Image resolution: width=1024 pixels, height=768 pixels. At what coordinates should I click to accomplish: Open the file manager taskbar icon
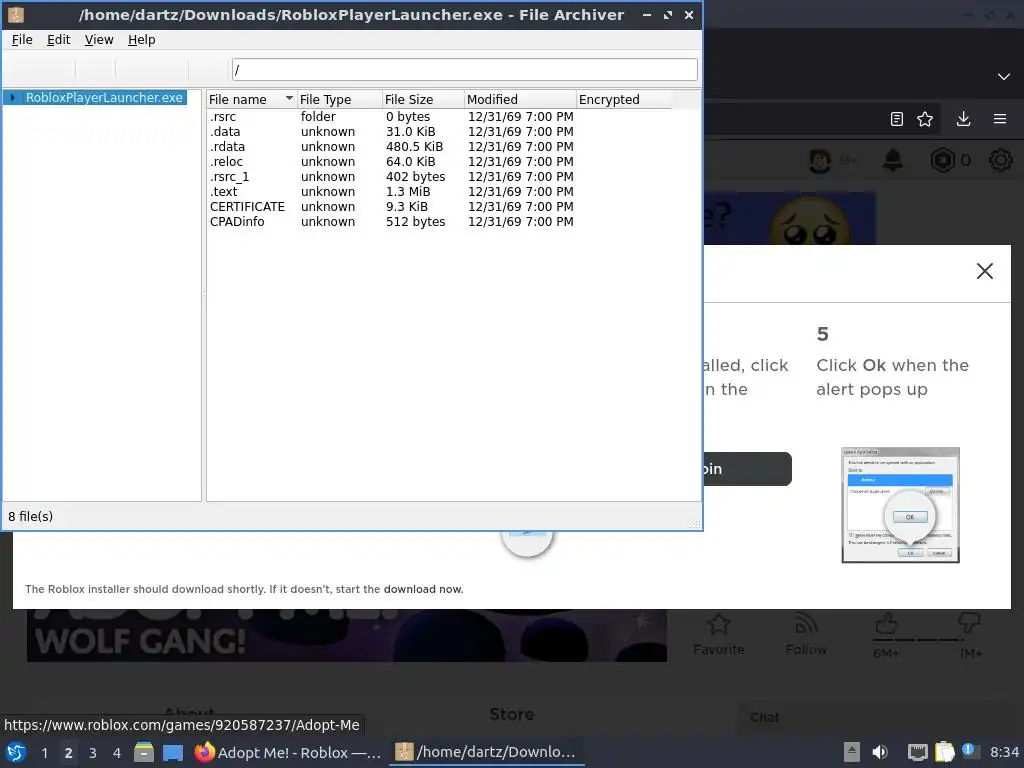(x=144, y=752)
